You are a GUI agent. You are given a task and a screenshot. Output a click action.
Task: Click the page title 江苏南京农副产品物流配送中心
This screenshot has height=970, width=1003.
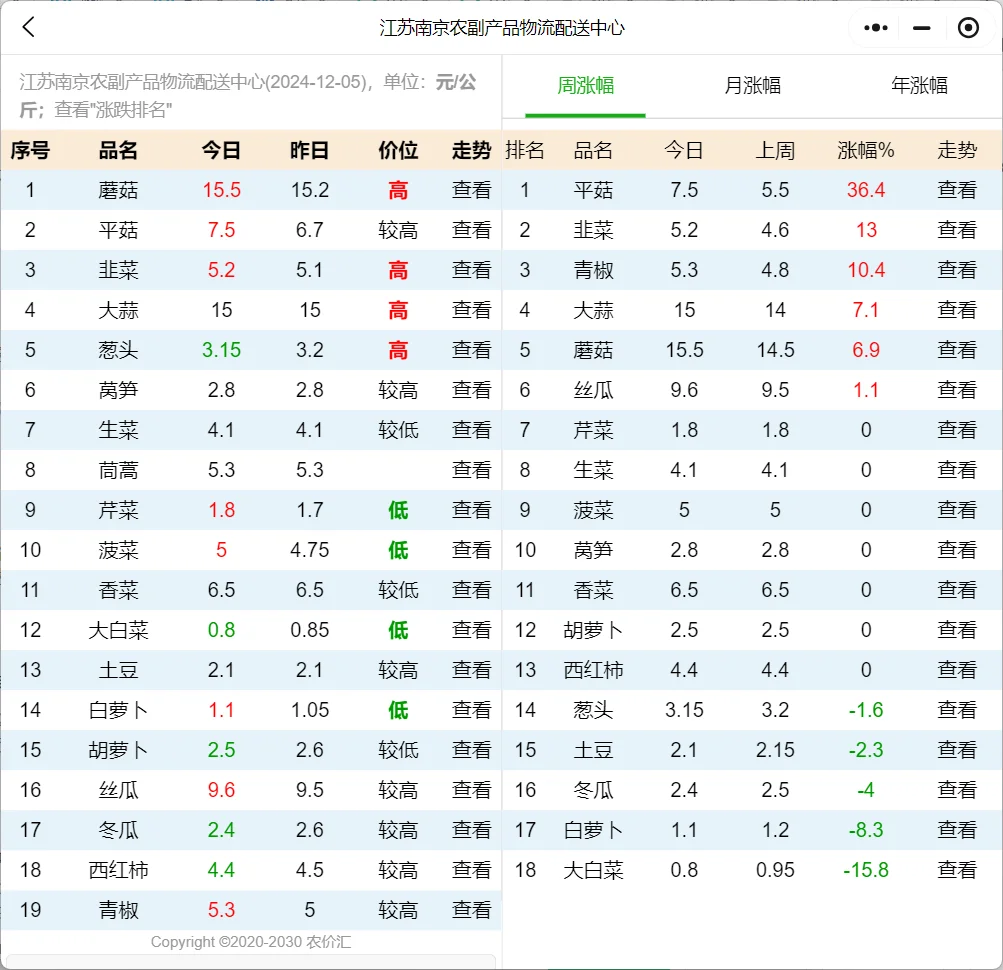click(x=502, y=28)
